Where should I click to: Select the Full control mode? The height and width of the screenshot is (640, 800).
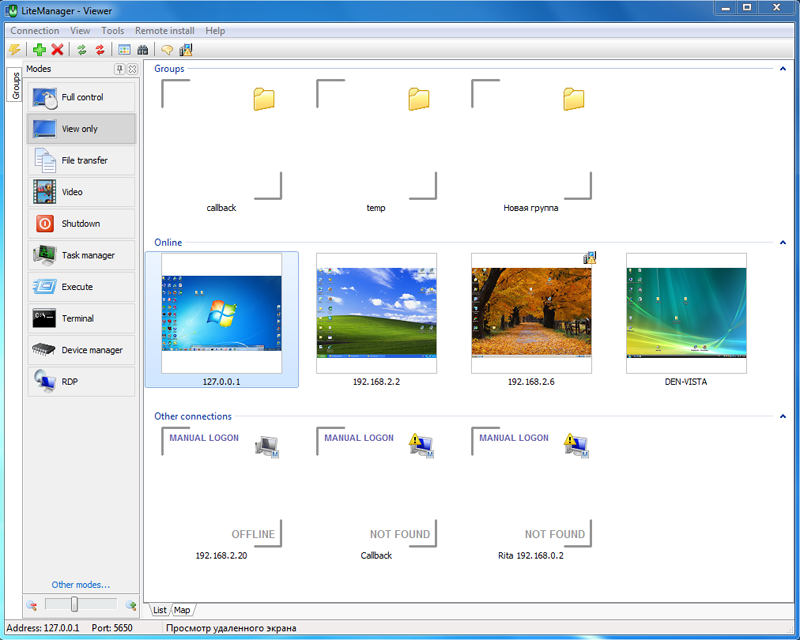click(x=81, y=97)
